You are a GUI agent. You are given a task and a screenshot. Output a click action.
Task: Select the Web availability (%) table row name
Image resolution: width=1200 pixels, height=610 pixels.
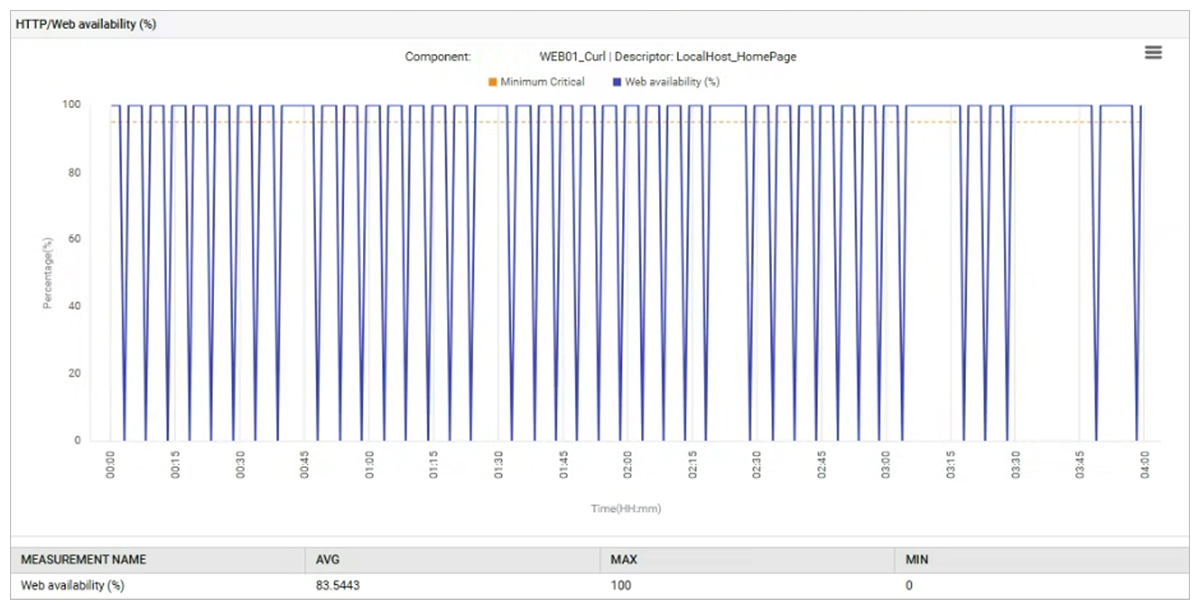tap(75, 585)
